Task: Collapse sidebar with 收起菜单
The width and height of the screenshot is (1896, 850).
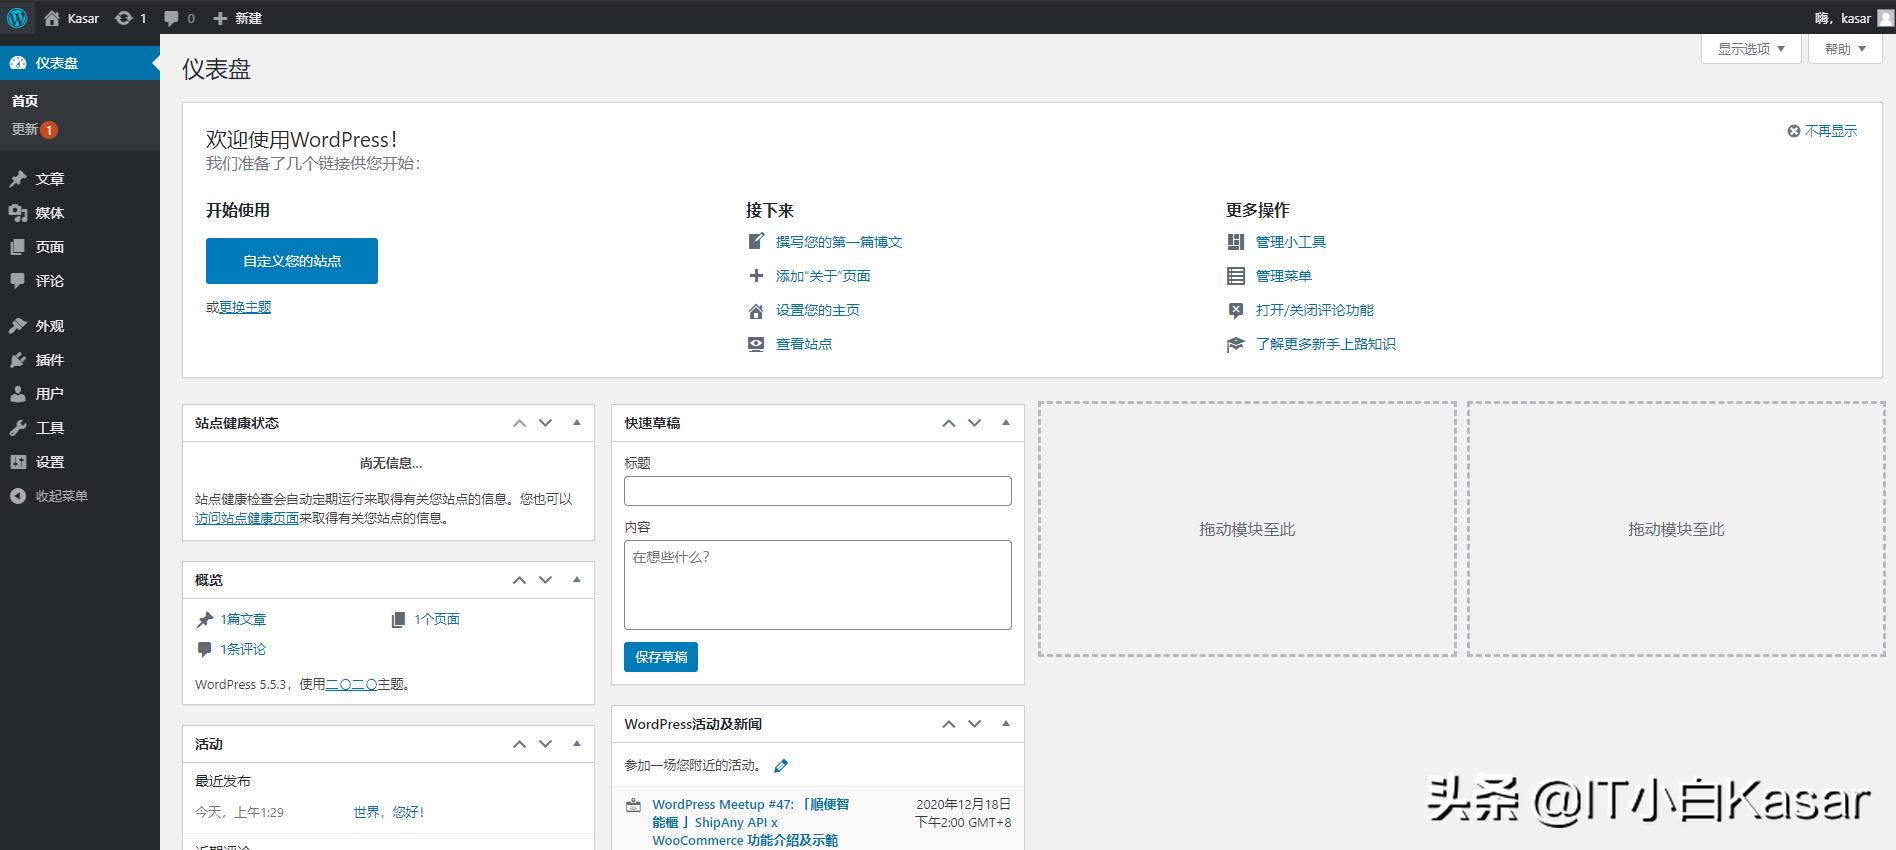Action: [80, 496]
